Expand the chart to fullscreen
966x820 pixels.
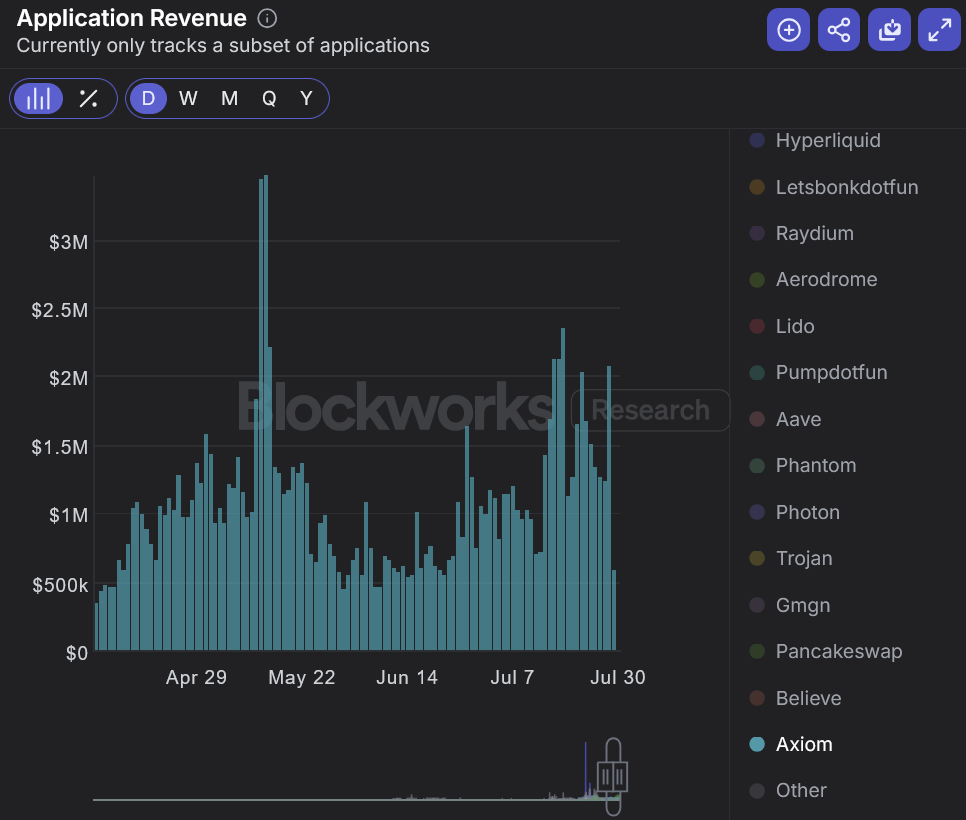pyautogui.click(x=939, y=29)
